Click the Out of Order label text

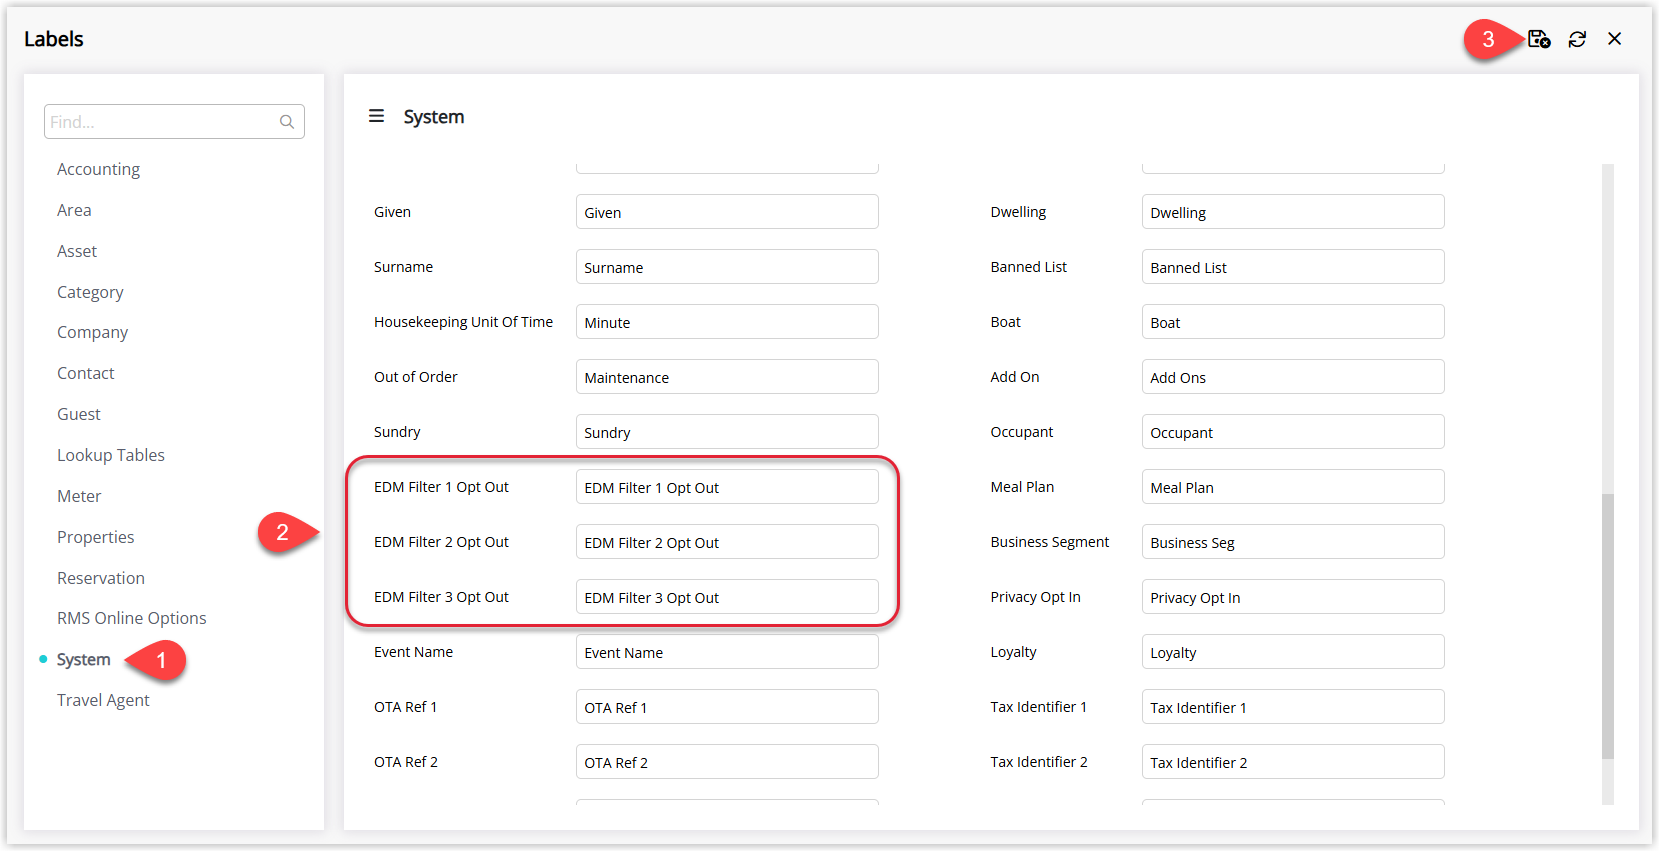tap(416, 377)
